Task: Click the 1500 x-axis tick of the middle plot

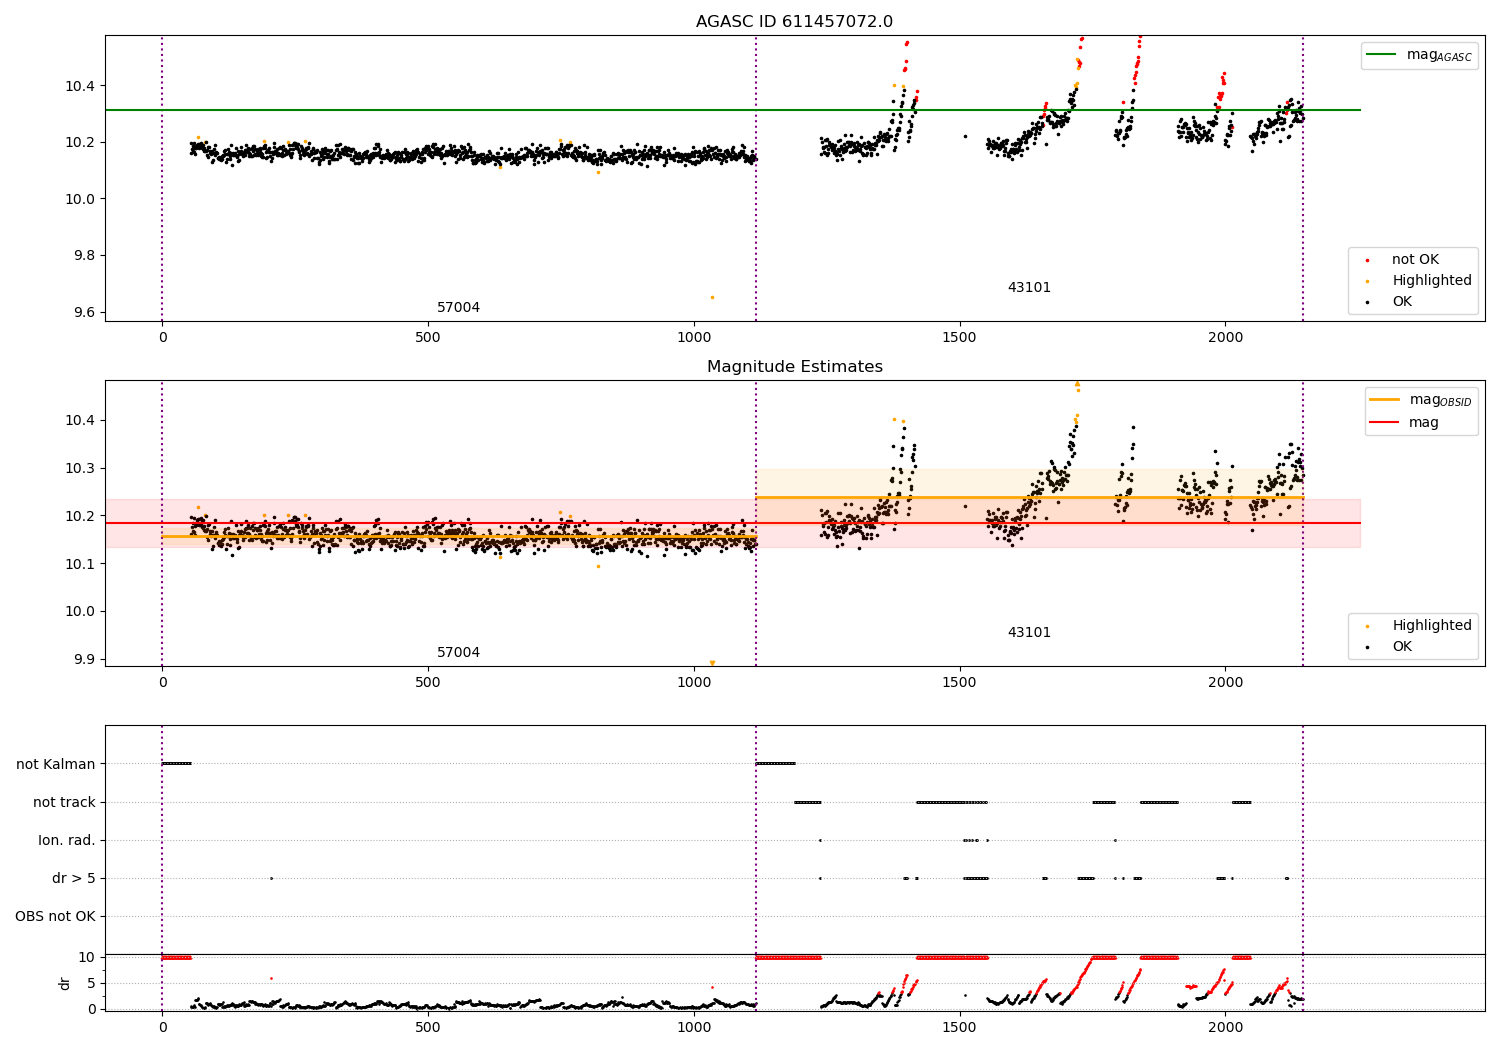Action: pos(959,683)
